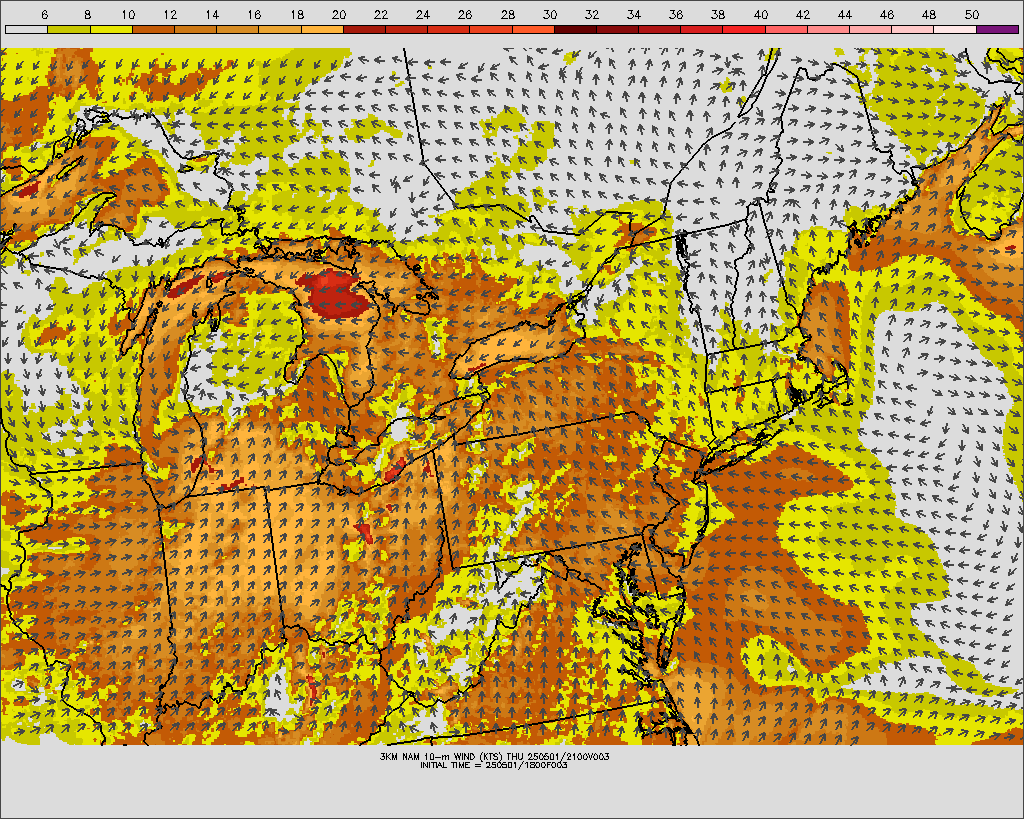Click the legend value 16
This screenshot has height=819, width=1024.
pos(254,14)
